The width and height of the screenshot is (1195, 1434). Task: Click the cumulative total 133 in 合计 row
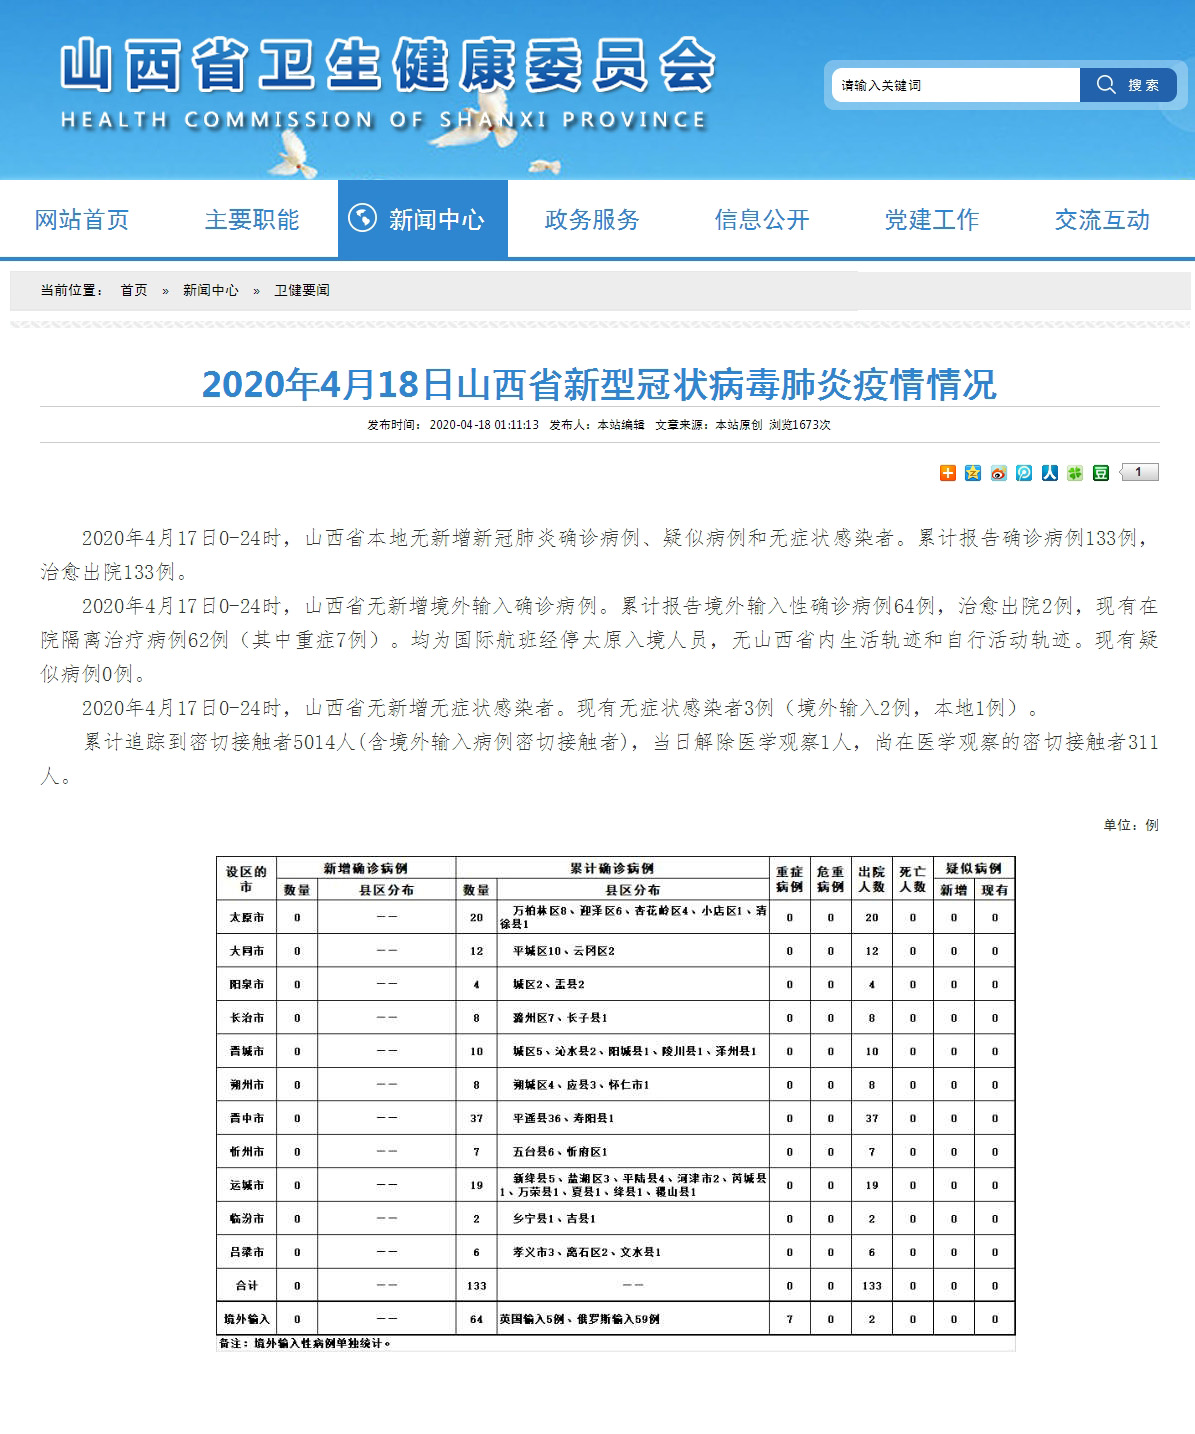[477, 1286]
